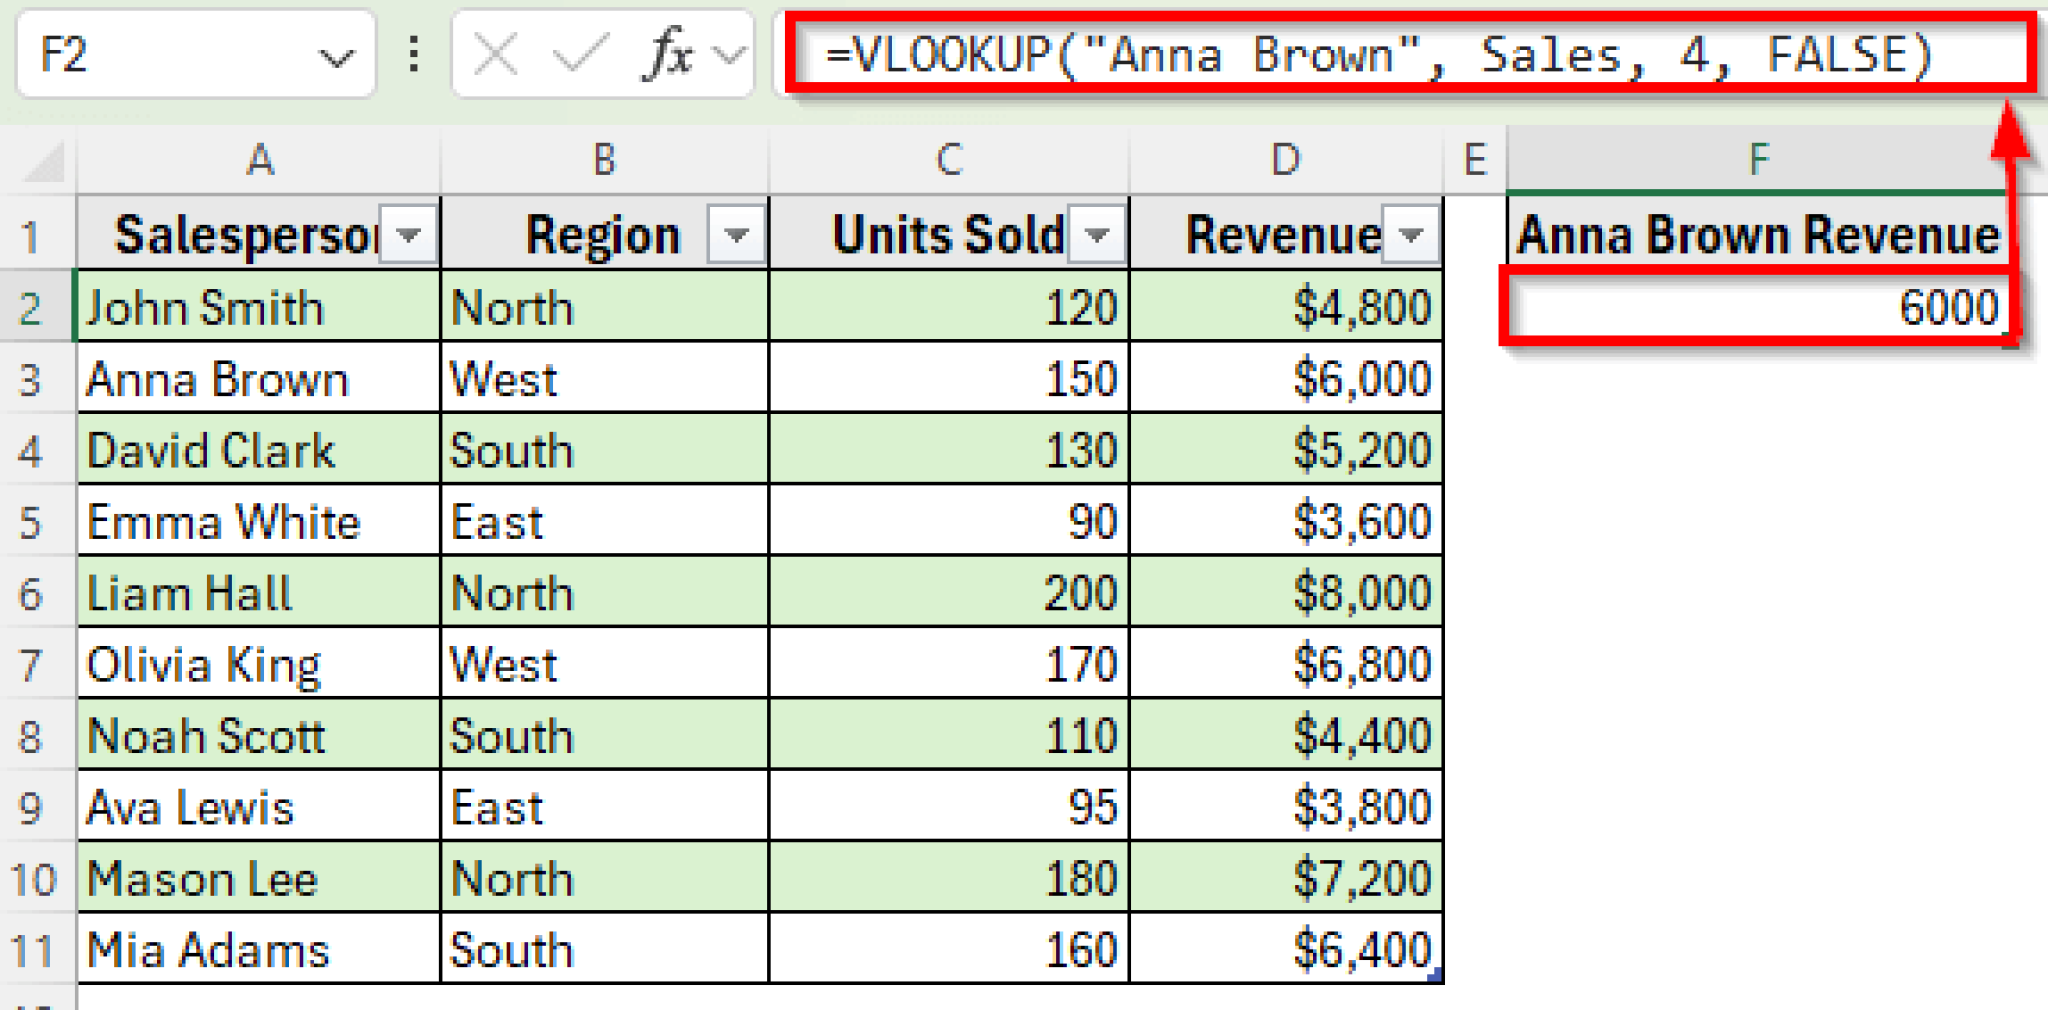The height and width of the screenshot is (1010, 2048).
Task: Select column C header
Action: click(x=949, y=160)
